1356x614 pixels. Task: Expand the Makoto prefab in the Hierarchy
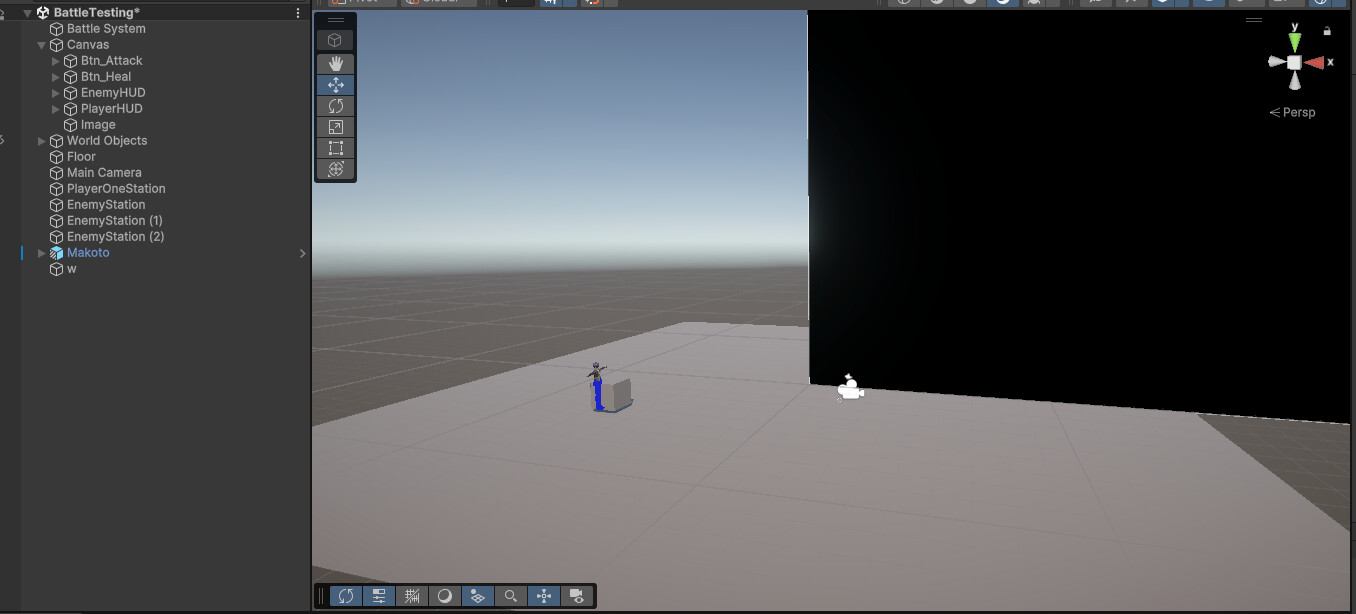(41, 252)
